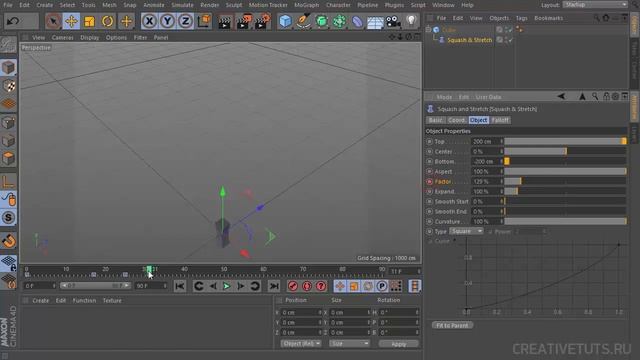Screen dimensions: 640x360
Task: Activate the Move tool
Action: (71, 21)
